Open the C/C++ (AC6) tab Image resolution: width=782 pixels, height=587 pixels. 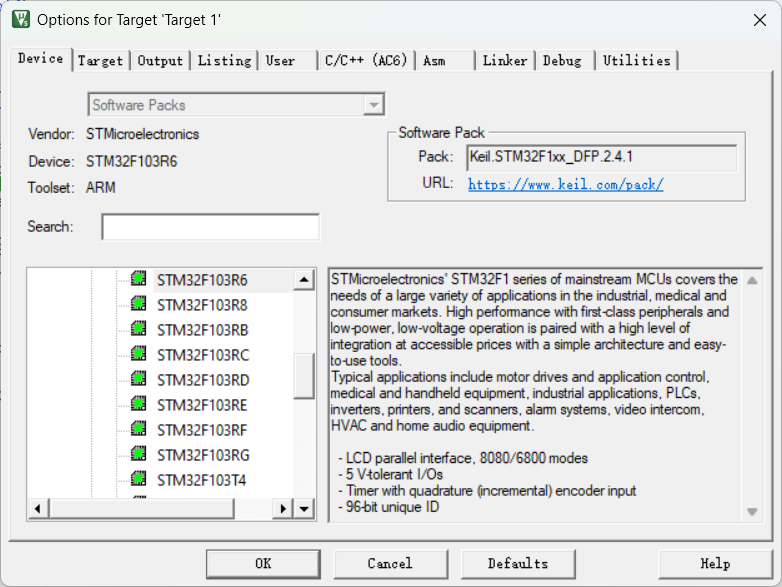click(x=366, y=61)
